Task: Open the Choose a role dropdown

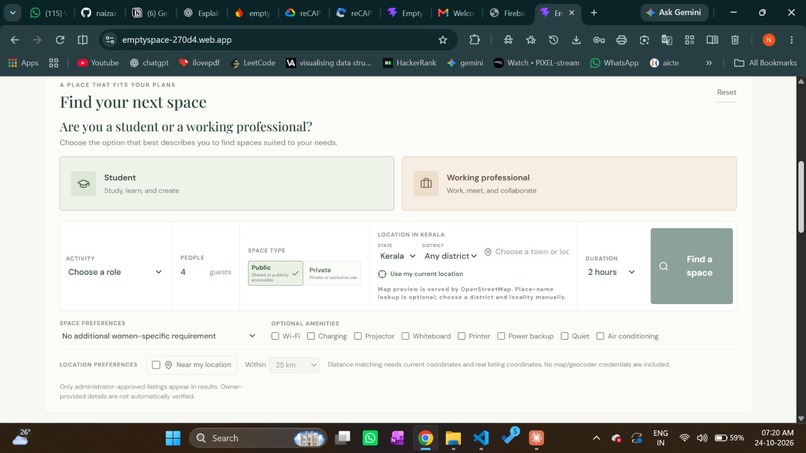Action: [x=115, y=272]
